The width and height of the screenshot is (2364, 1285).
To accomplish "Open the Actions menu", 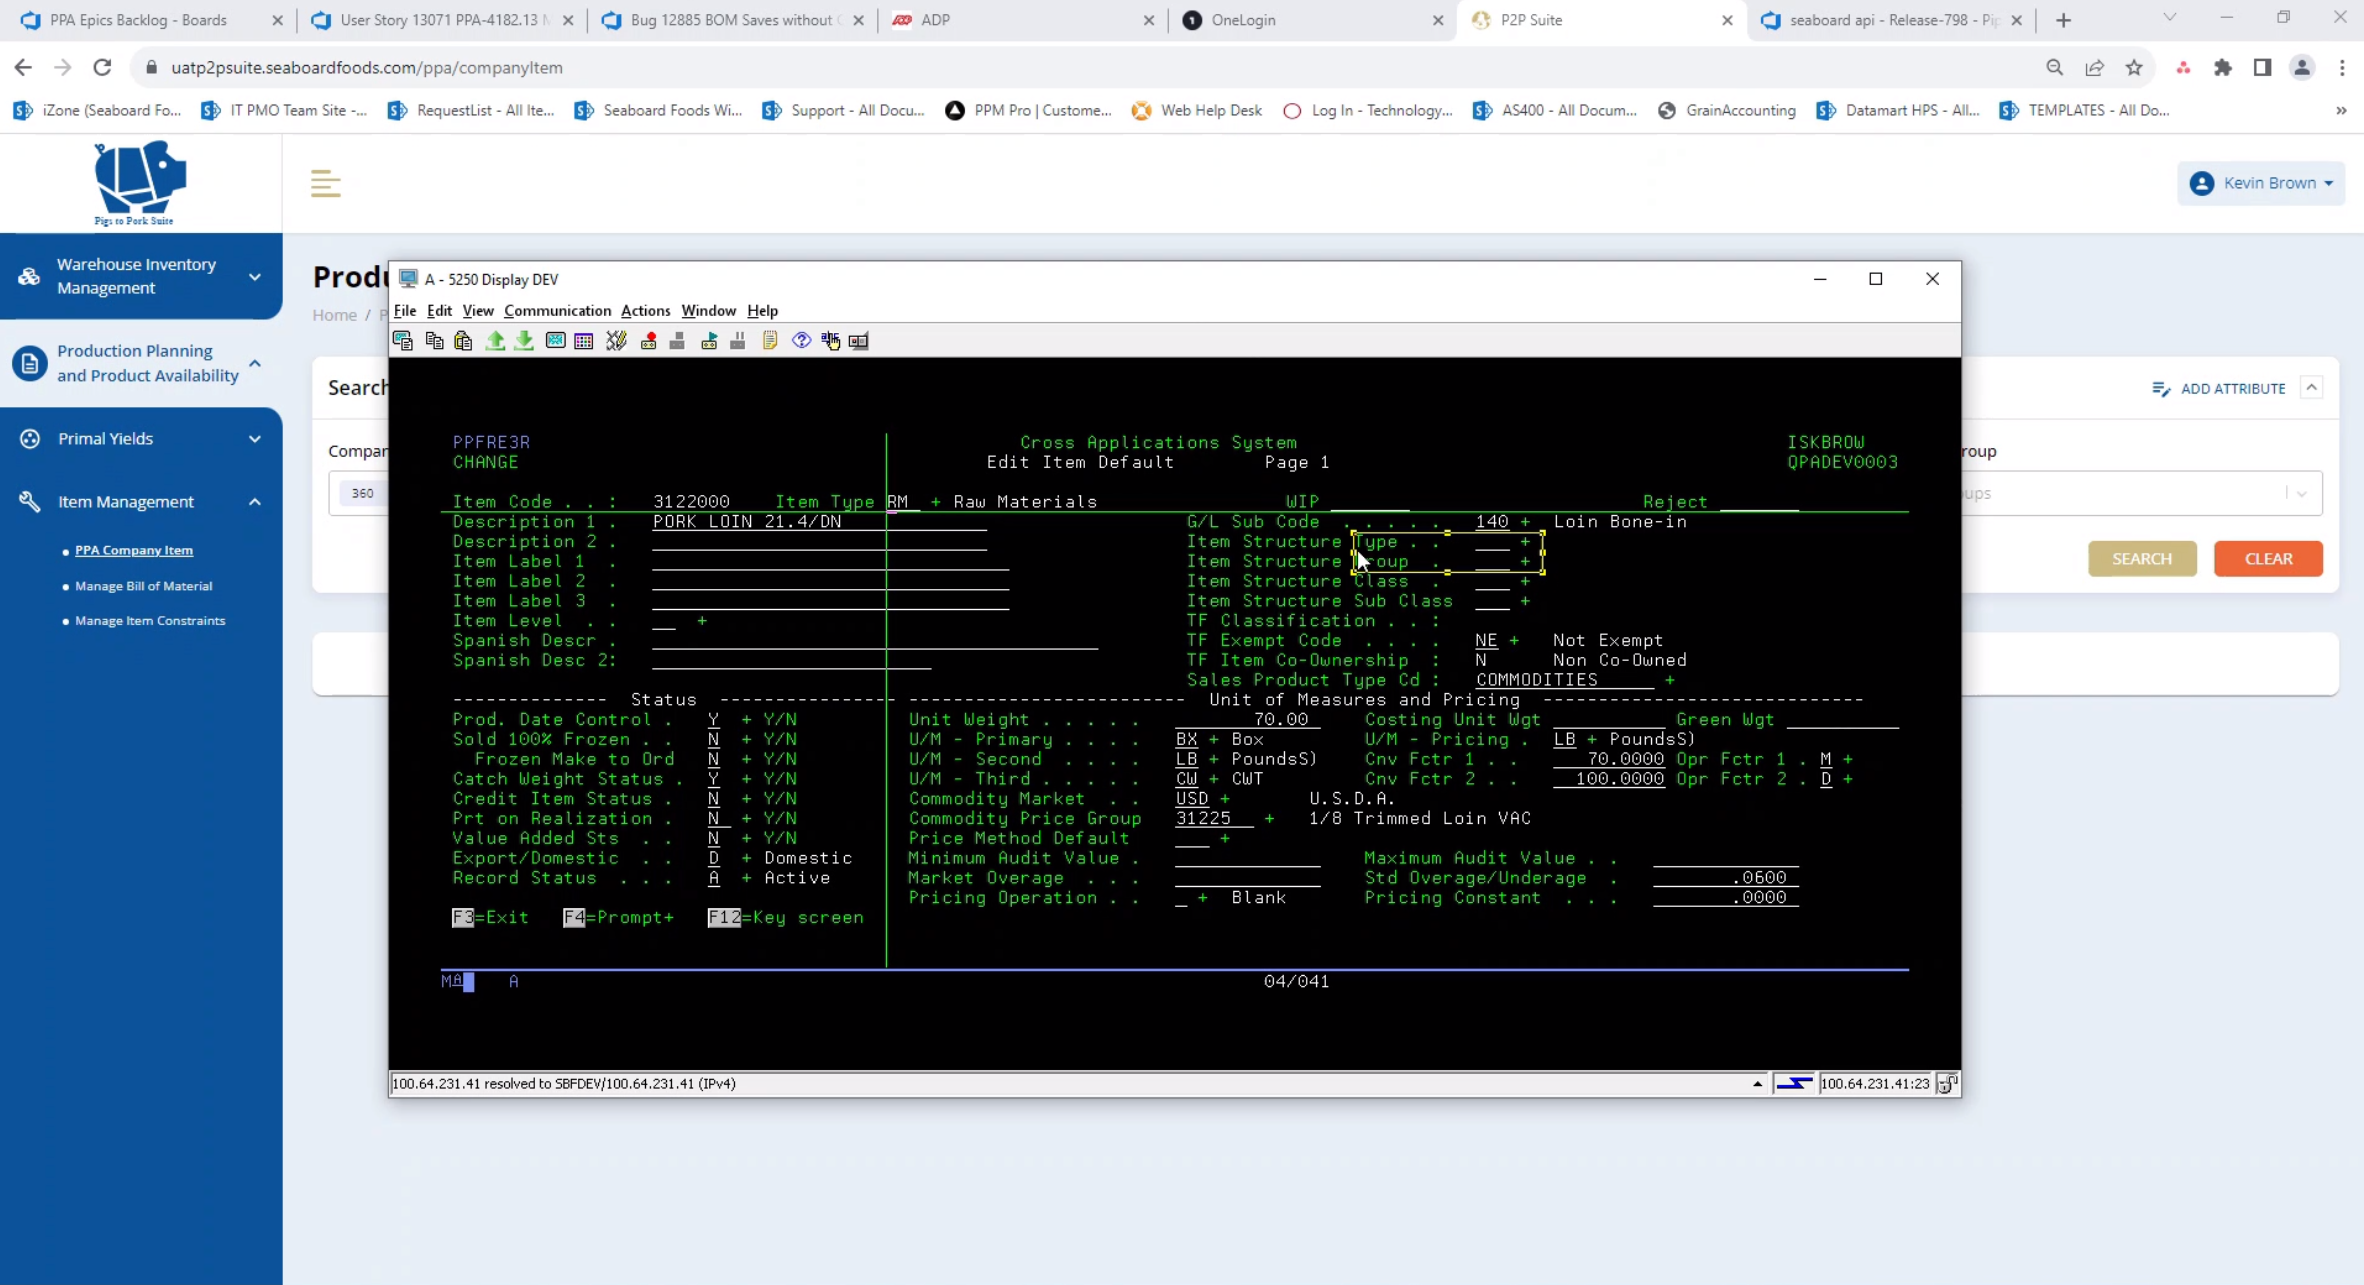I will (645, 311).
